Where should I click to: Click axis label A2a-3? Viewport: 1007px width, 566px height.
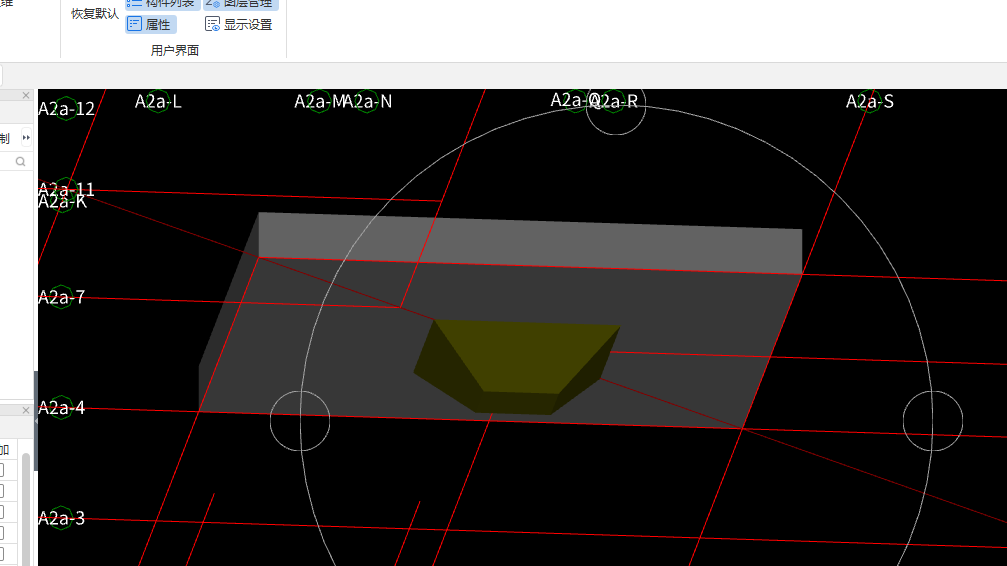coord(62,518)
